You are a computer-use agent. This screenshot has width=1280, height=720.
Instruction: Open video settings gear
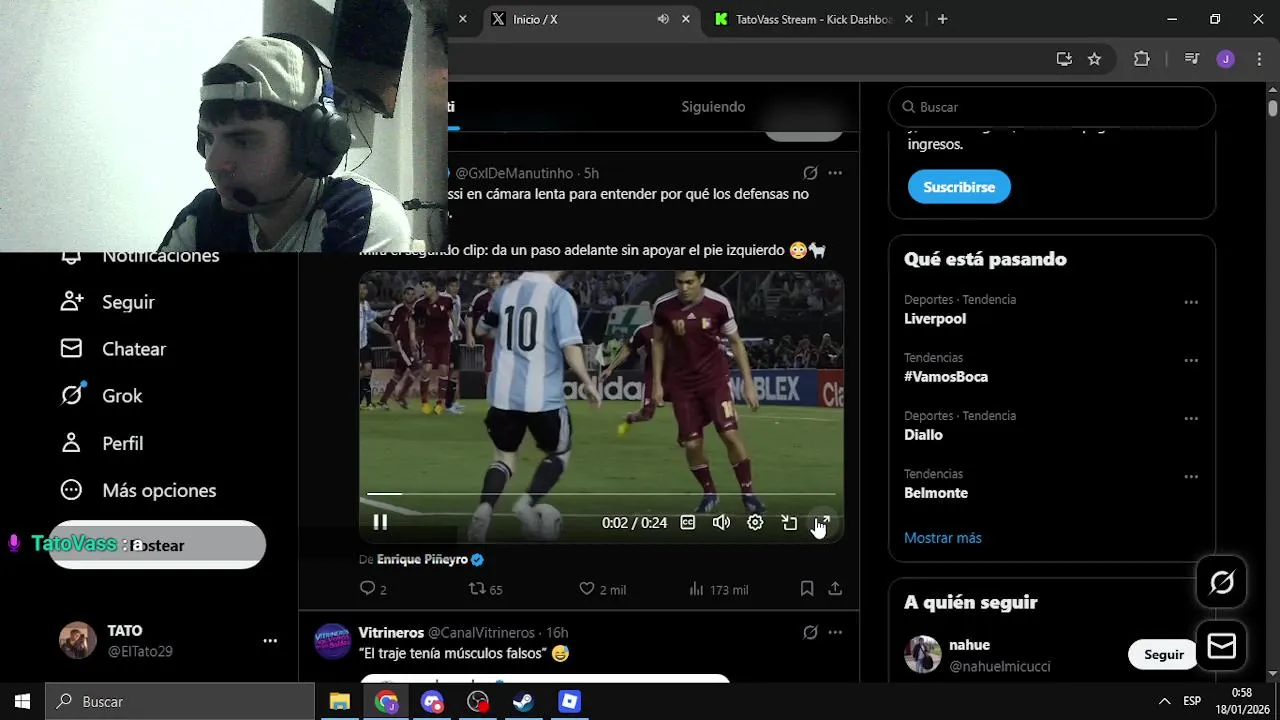(x=755, y=522)
